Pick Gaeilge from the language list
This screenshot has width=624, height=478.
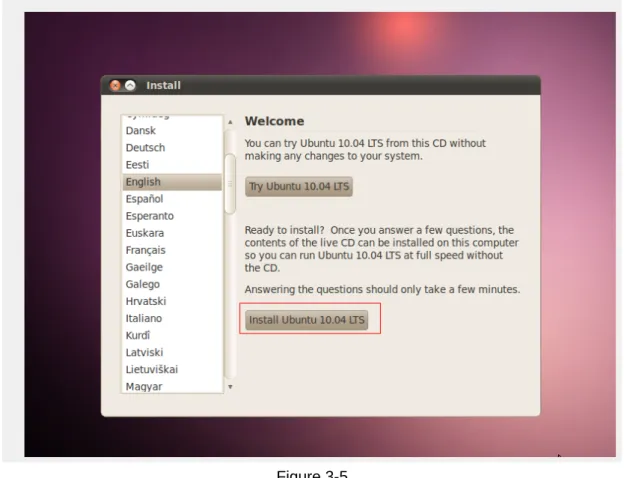tap(172, 267)
